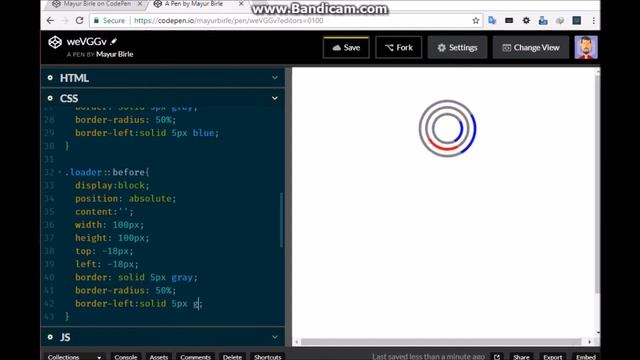Click the Share button
The height and width of the screenshot is (360, 640).
click(521, 357)
